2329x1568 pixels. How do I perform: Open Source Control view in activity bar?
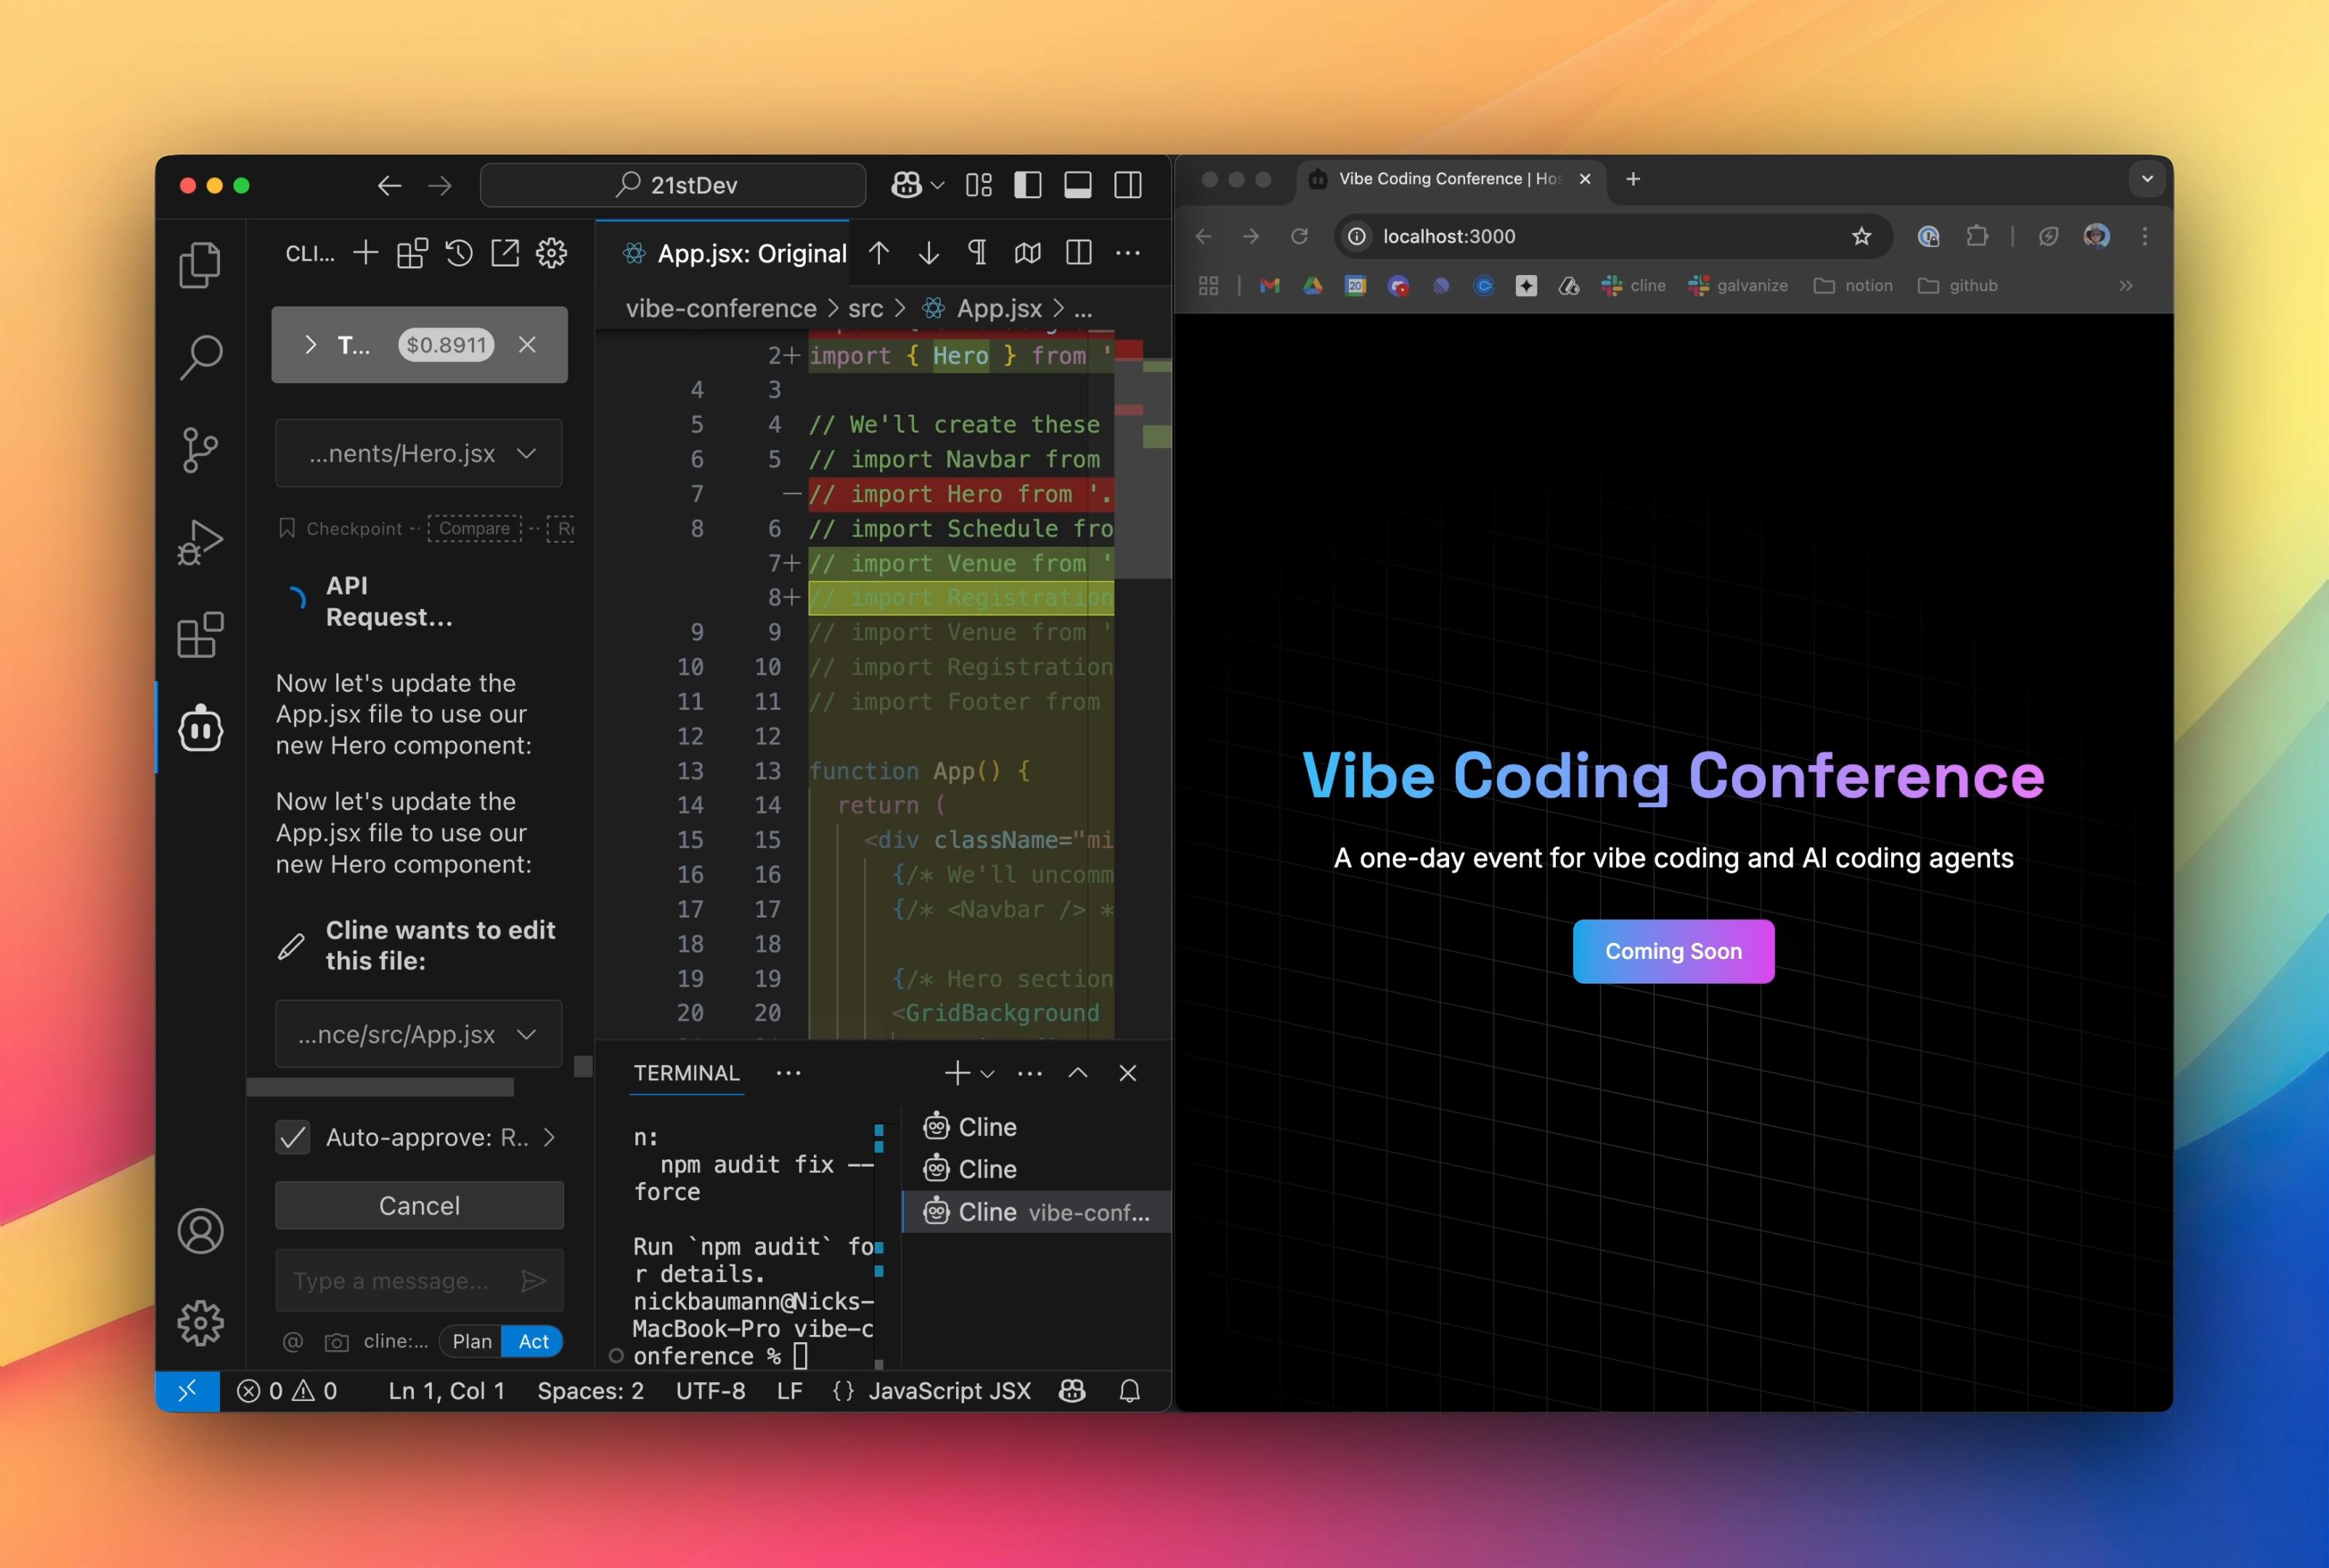pos(200,450)
